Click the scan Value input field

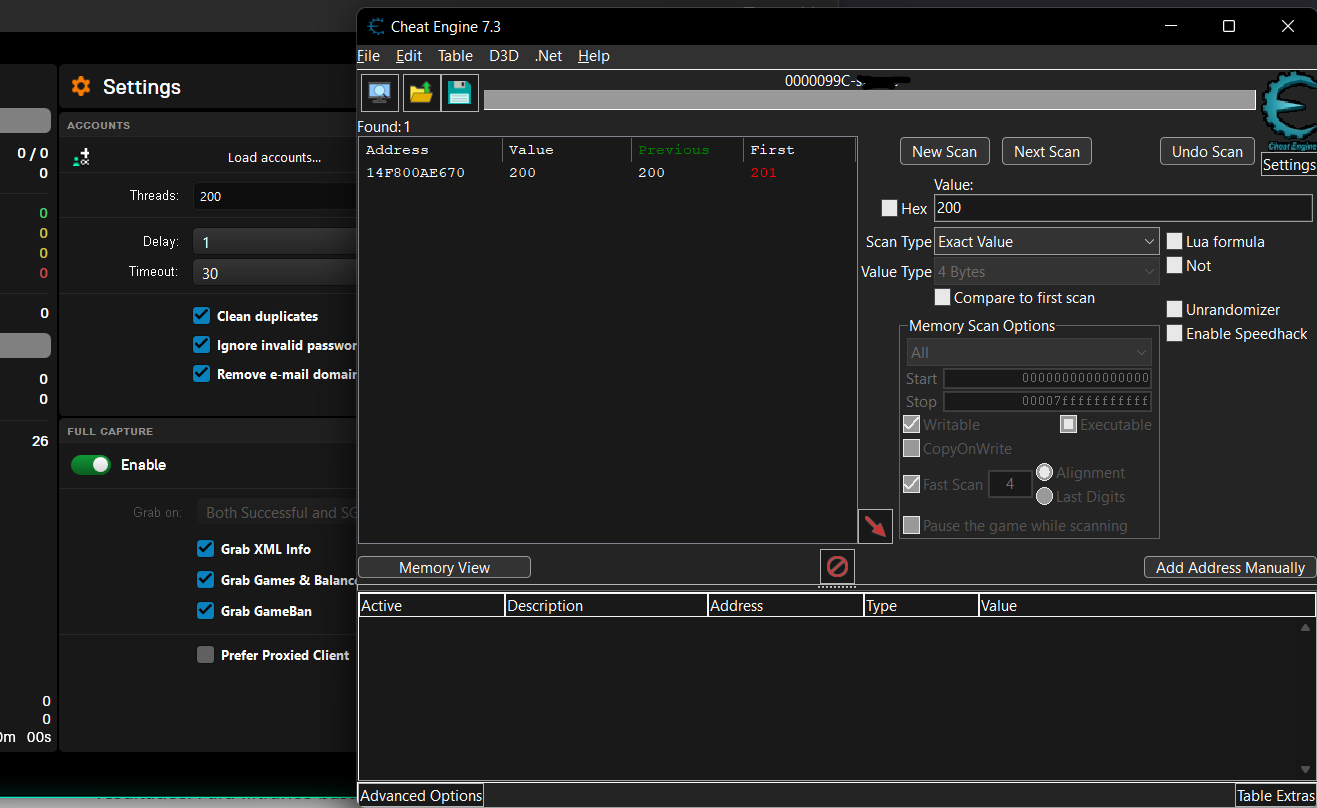pos(1123,208)
